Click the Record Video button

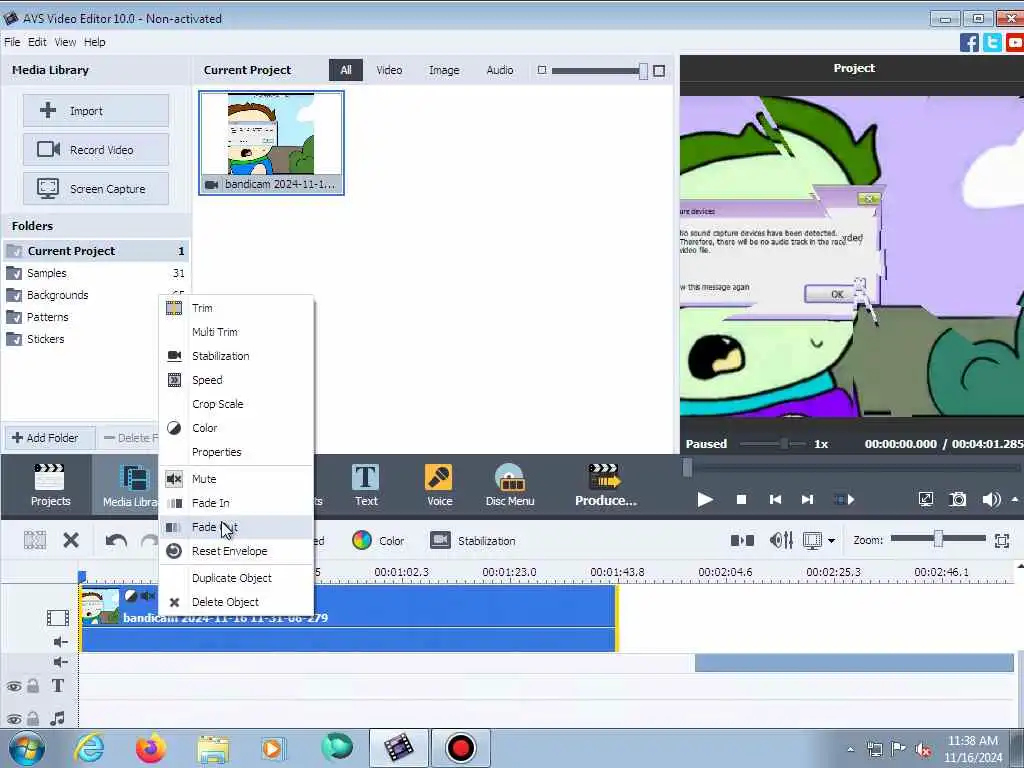[x=96, y=150]
